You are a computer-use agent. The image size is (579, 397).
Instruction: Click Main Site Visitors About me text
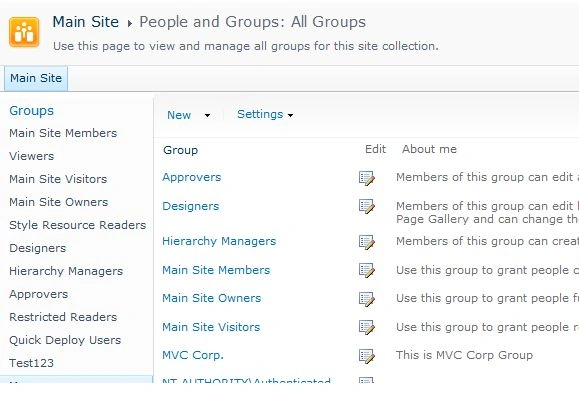point(487,327)
